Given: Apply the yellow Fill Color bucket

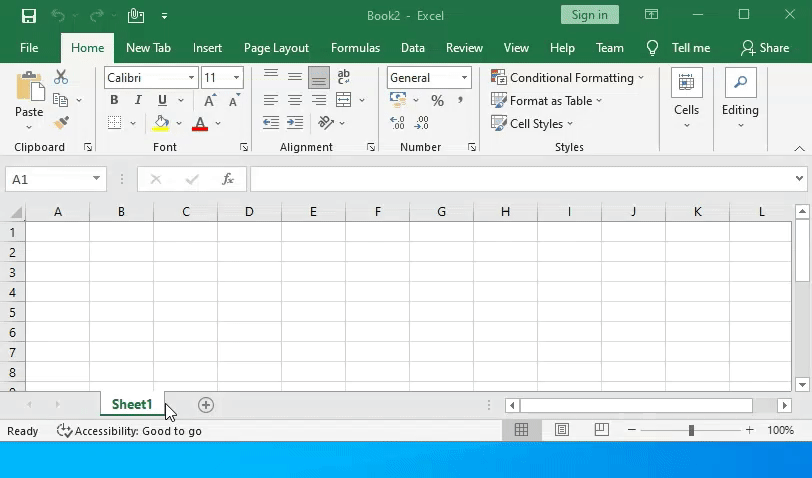Looking at the screenshot, I should tap(161, 123).
